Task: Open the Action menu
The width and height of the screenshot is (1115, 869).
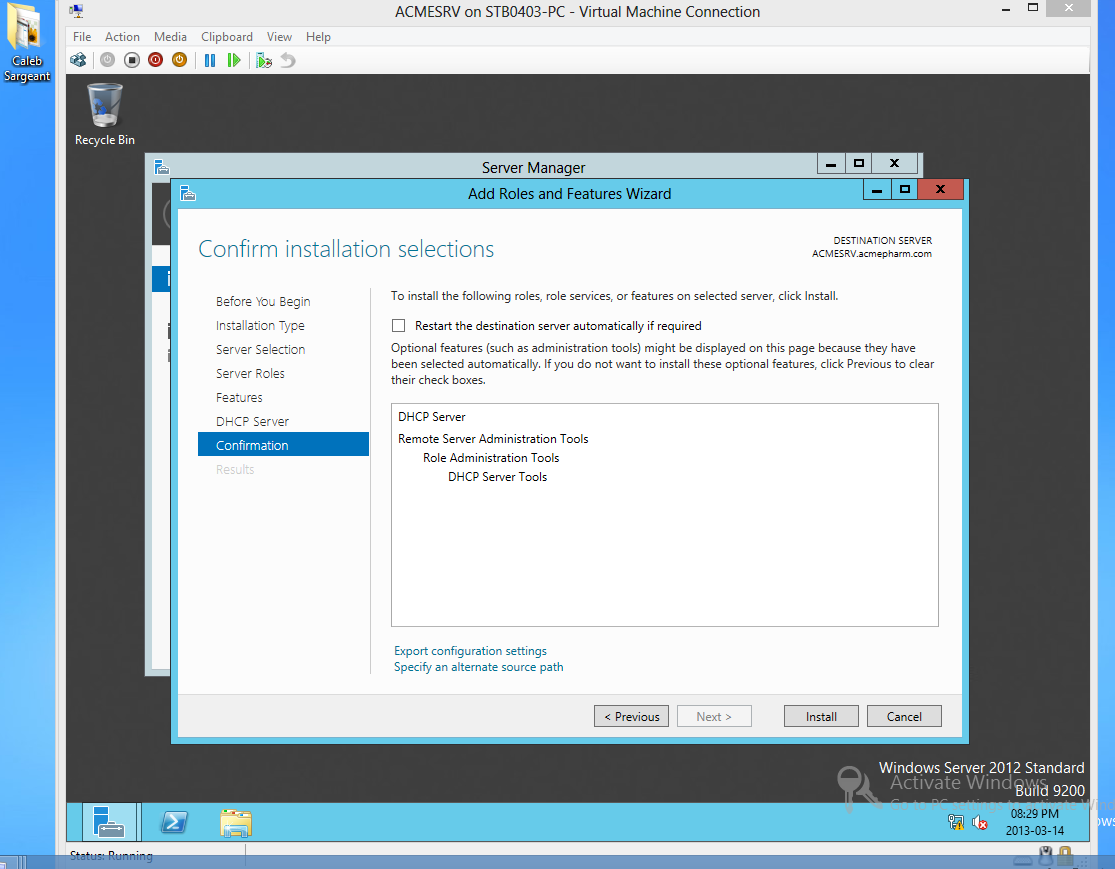Action: tap(122, 37)
